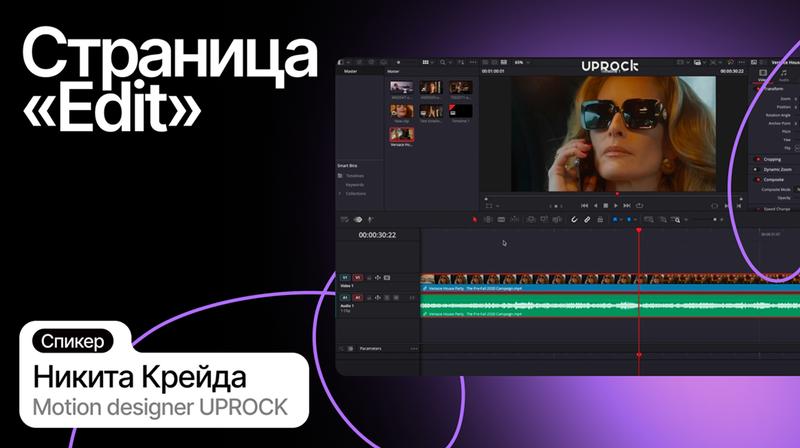The image size is (800, 448).
Task: Disable the Composite section toggle
Action: 758,180
